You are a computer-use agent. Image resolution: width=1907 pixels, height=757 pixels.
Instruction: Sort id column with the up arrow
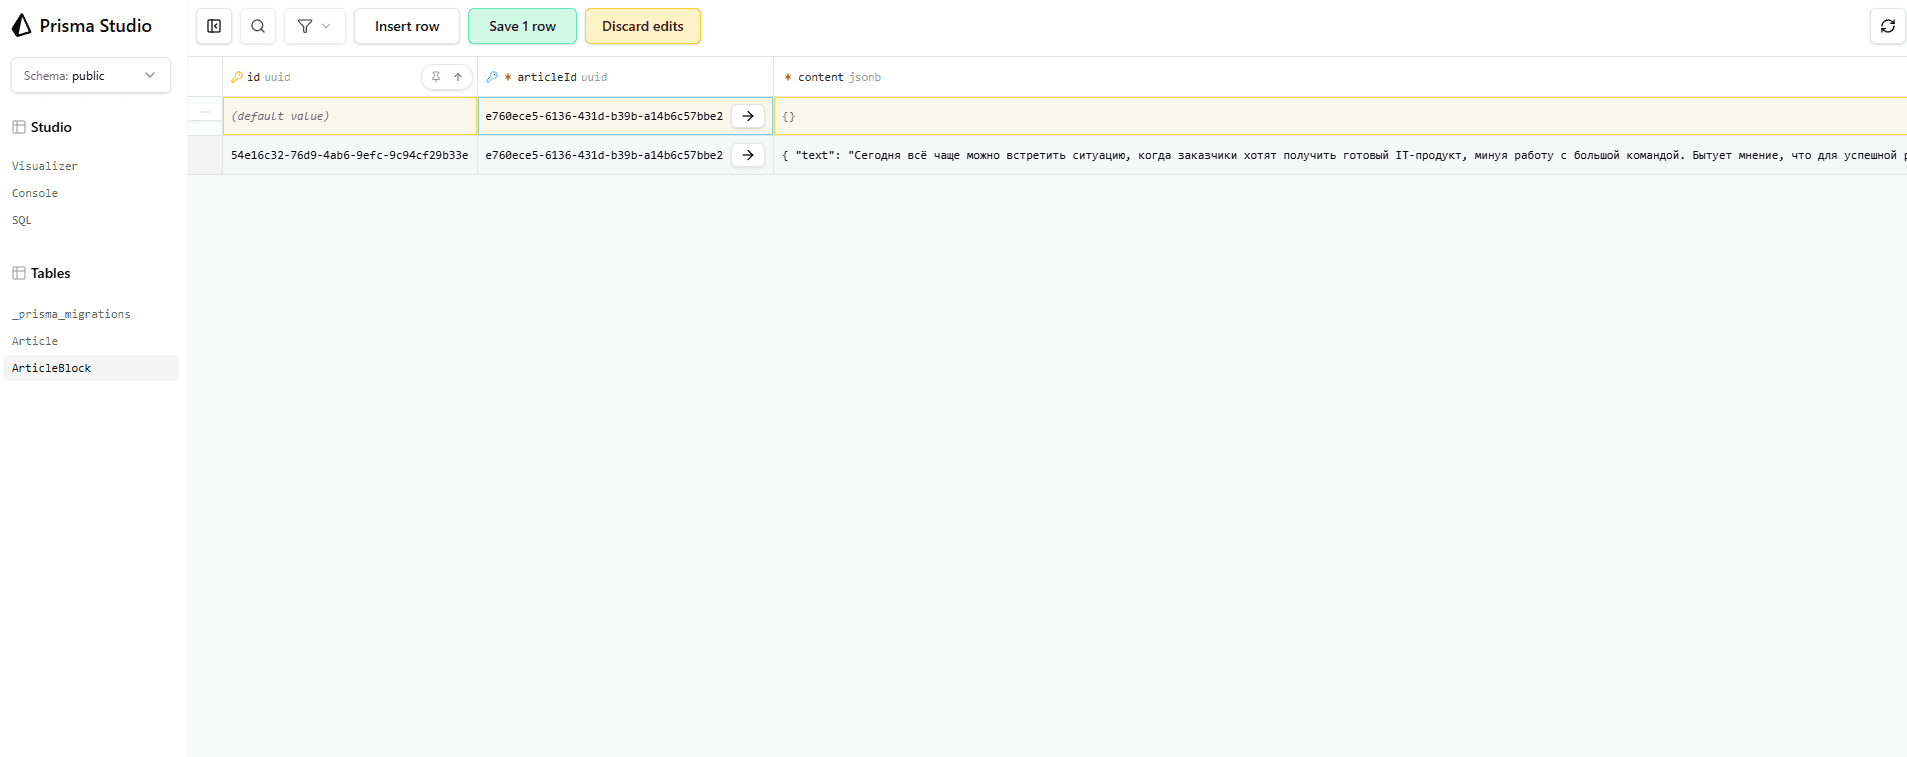pyautogui.click(x=458, y=77)
